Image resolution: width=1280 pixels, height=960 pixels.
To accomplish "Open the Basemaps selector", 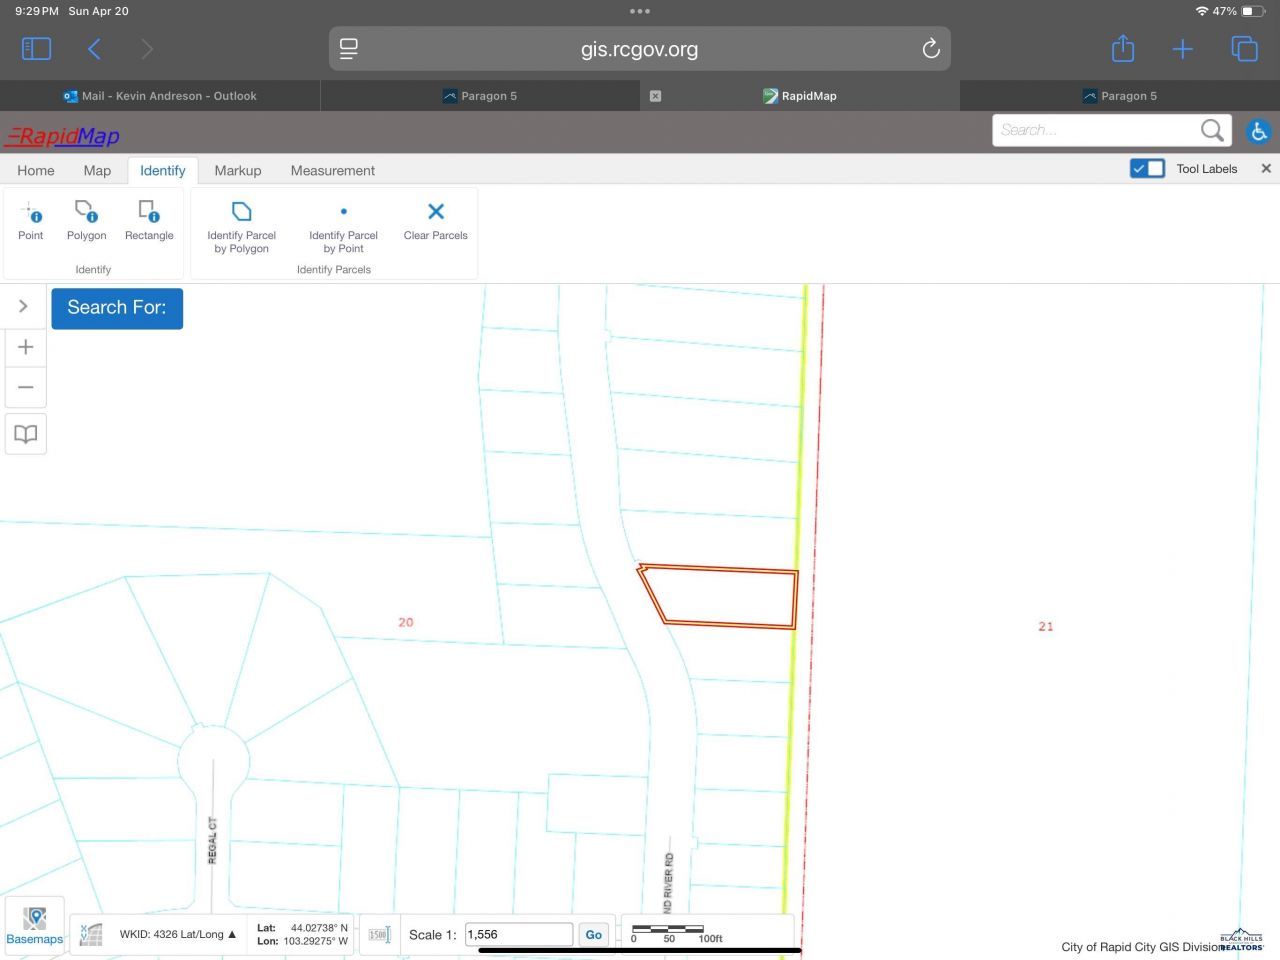I will click(35, 925).
